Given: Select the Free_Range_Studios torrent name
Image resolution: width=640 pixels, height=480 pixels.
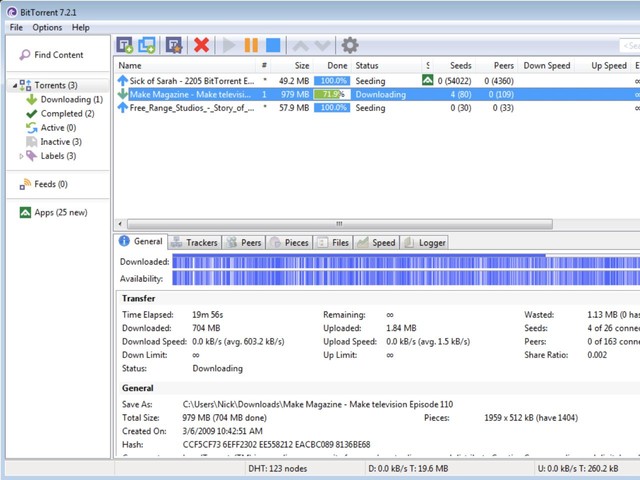Looking at the screenshot, I should pyautogui.click(x=192, y=108).
